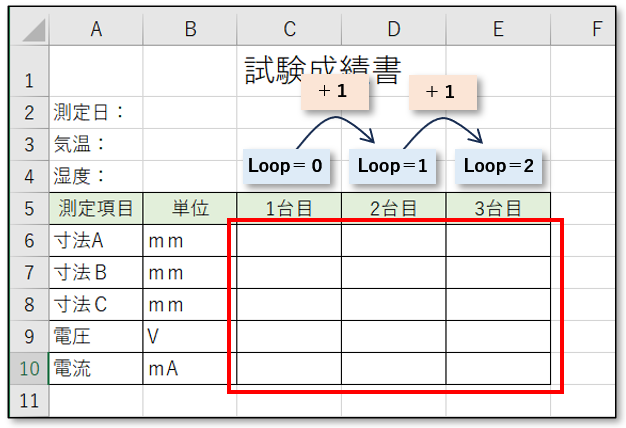Select the 3台目 column heading cell
This screenshot has height=428, width=626.
point(498,209)
